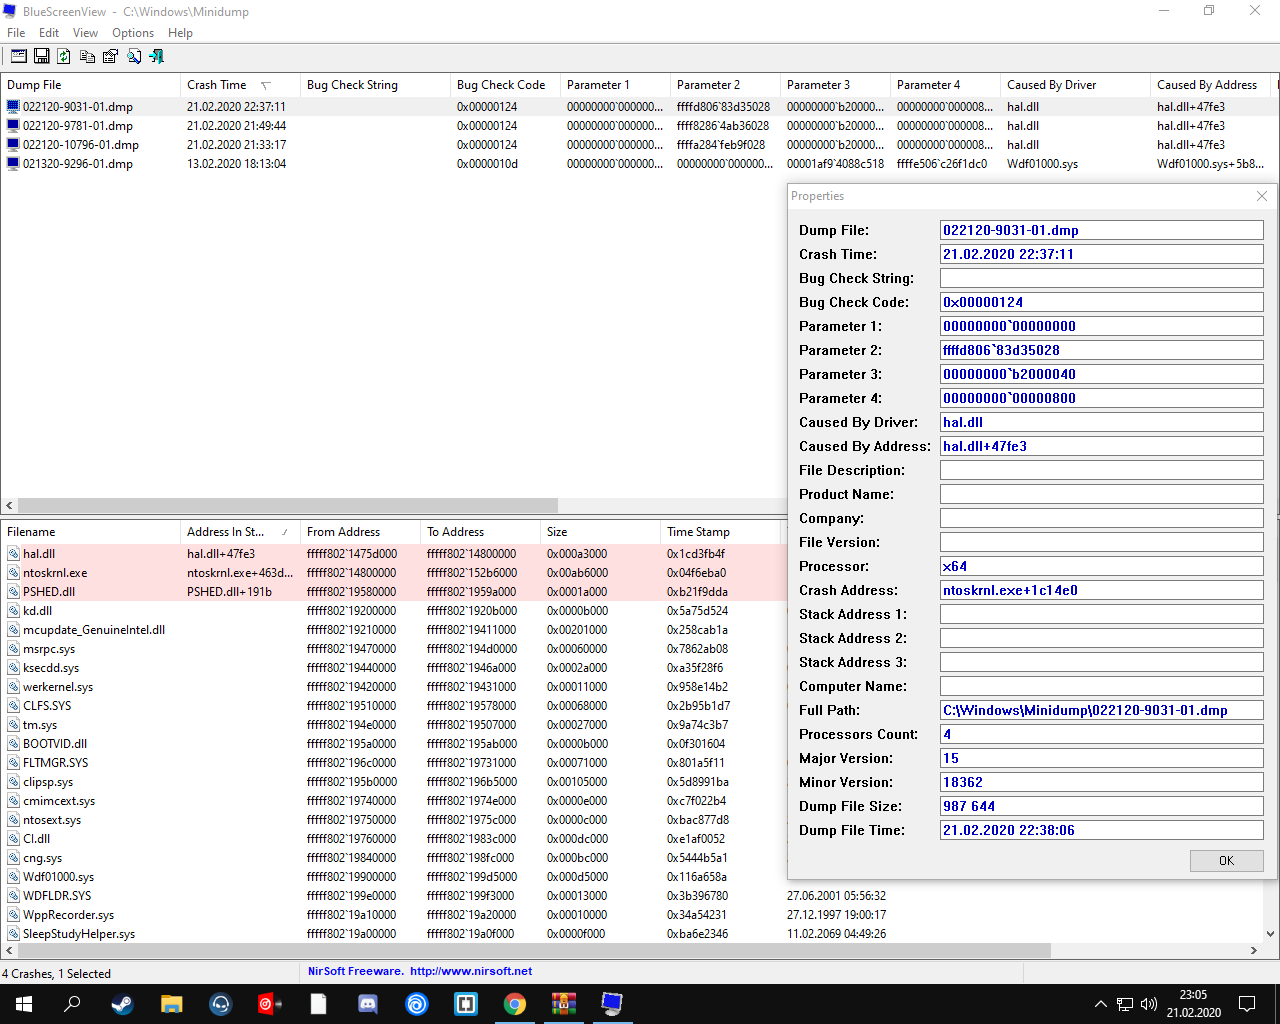Select the 021320-9296-01.dmp crash row
Viewport: 1280px width, 1024px height.
[x=638, y=164]
